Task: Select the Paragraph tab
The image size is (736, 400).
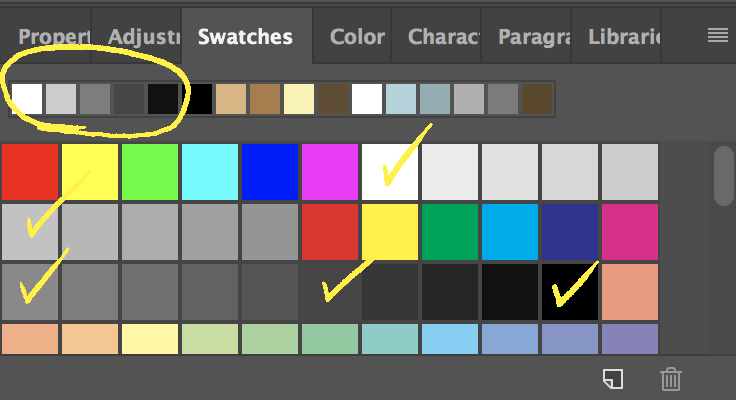Action: (531, 37)
